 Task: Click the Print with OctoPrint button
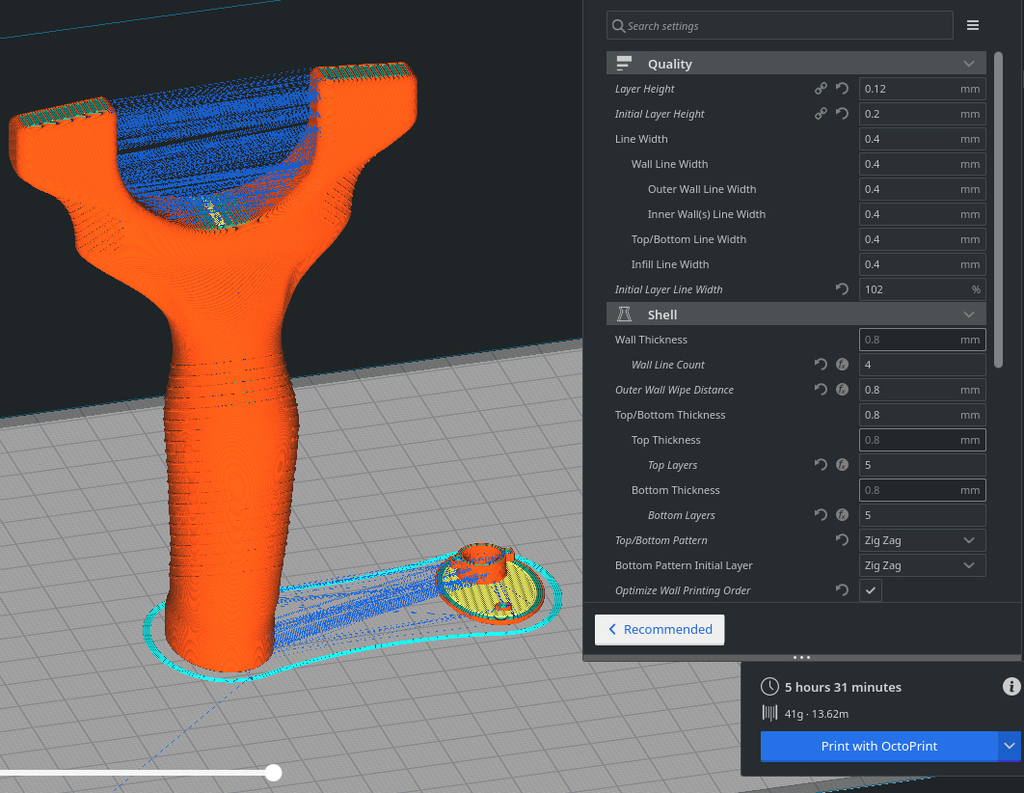coord(879,746)
